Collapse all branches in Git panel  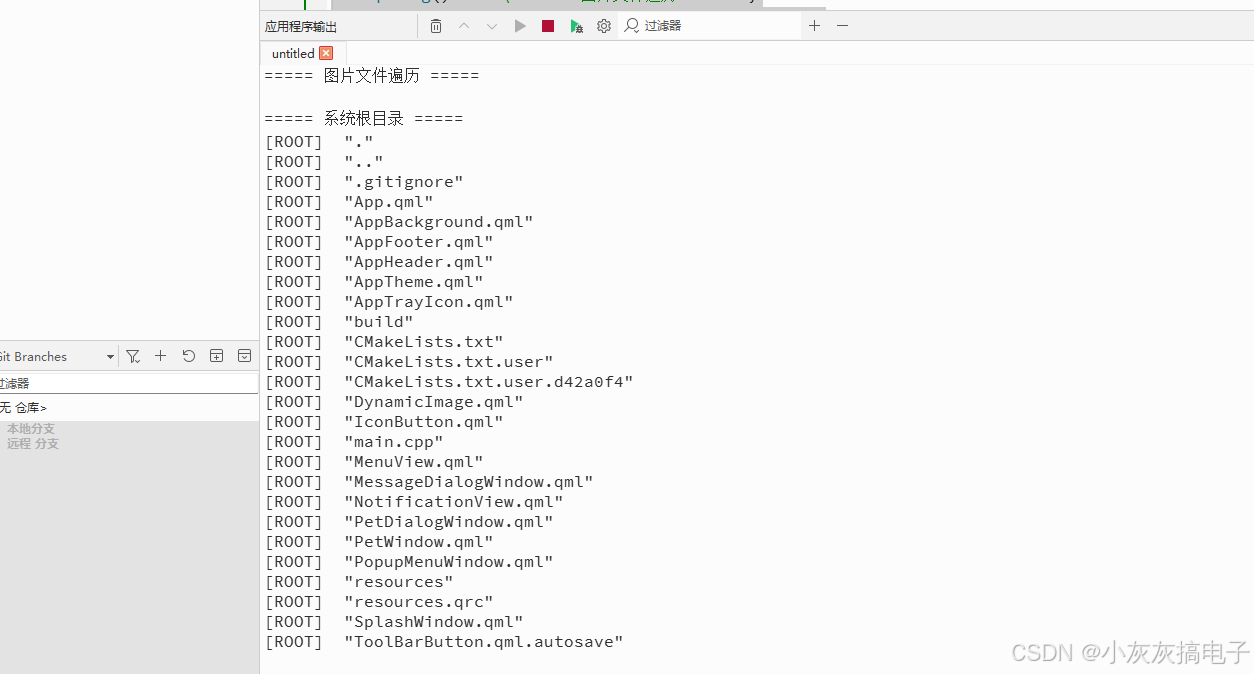244,355
